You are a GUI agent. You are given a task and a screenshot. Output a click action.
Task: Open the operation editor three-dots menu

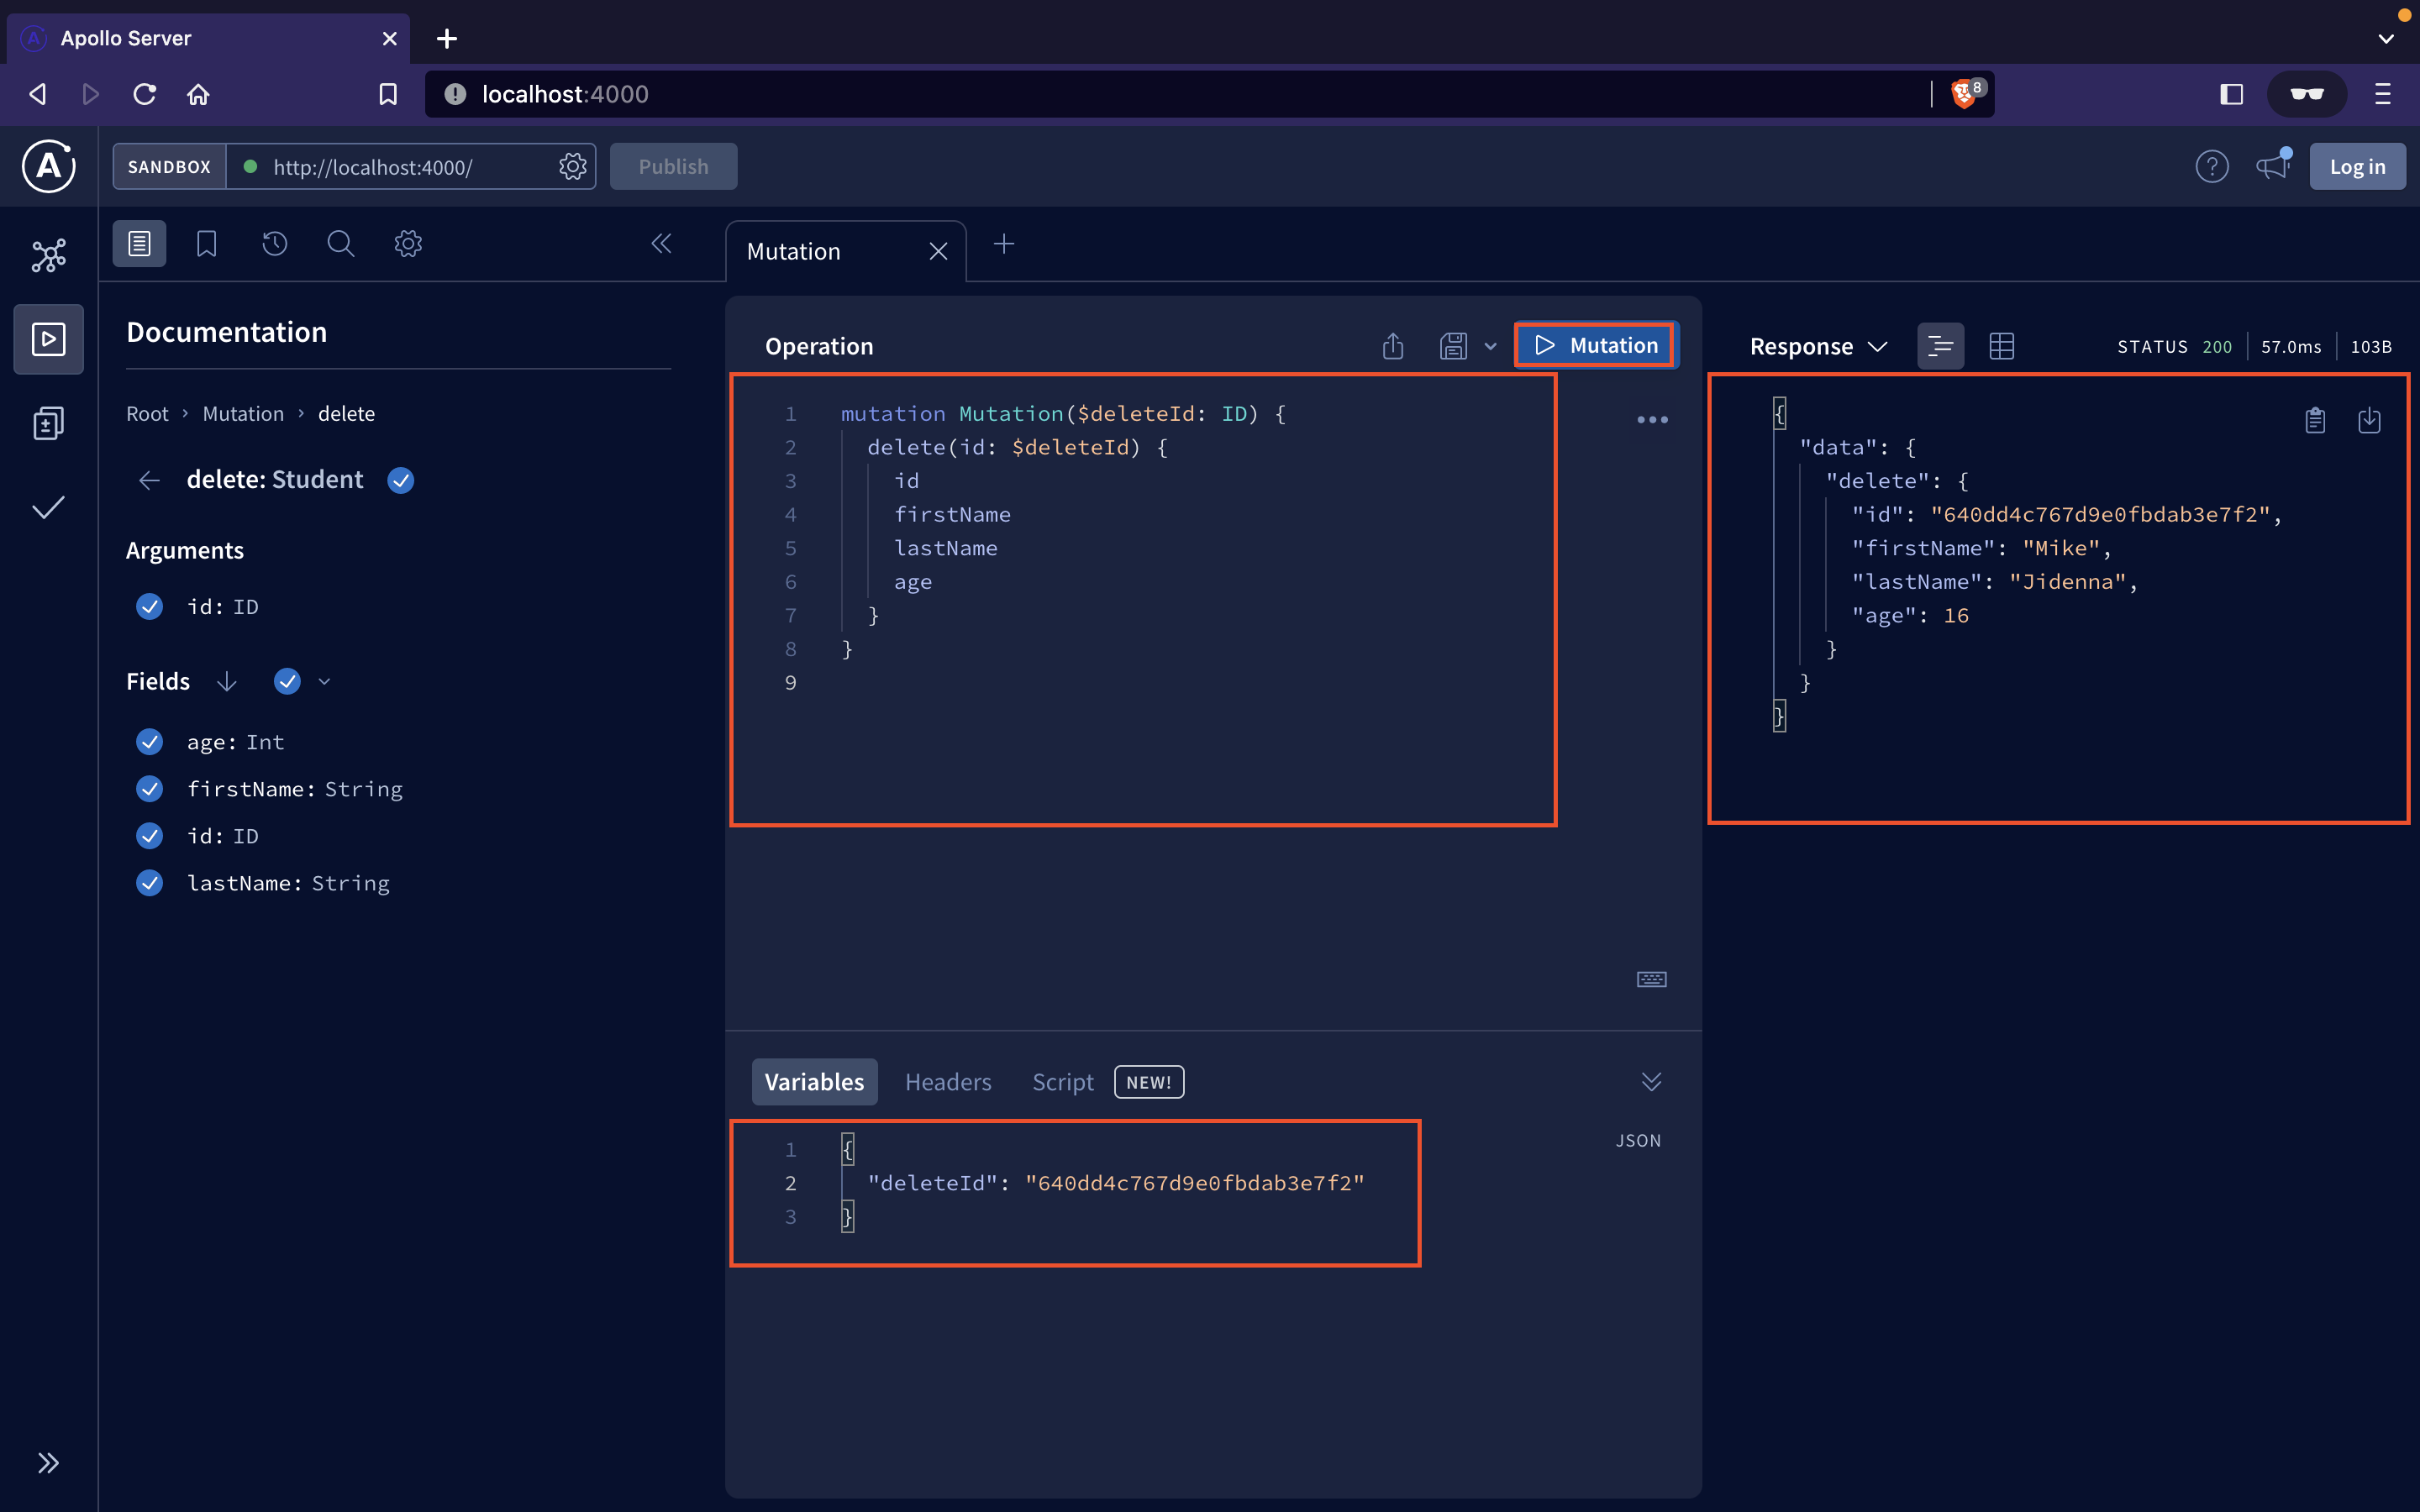pos(1652,420)
